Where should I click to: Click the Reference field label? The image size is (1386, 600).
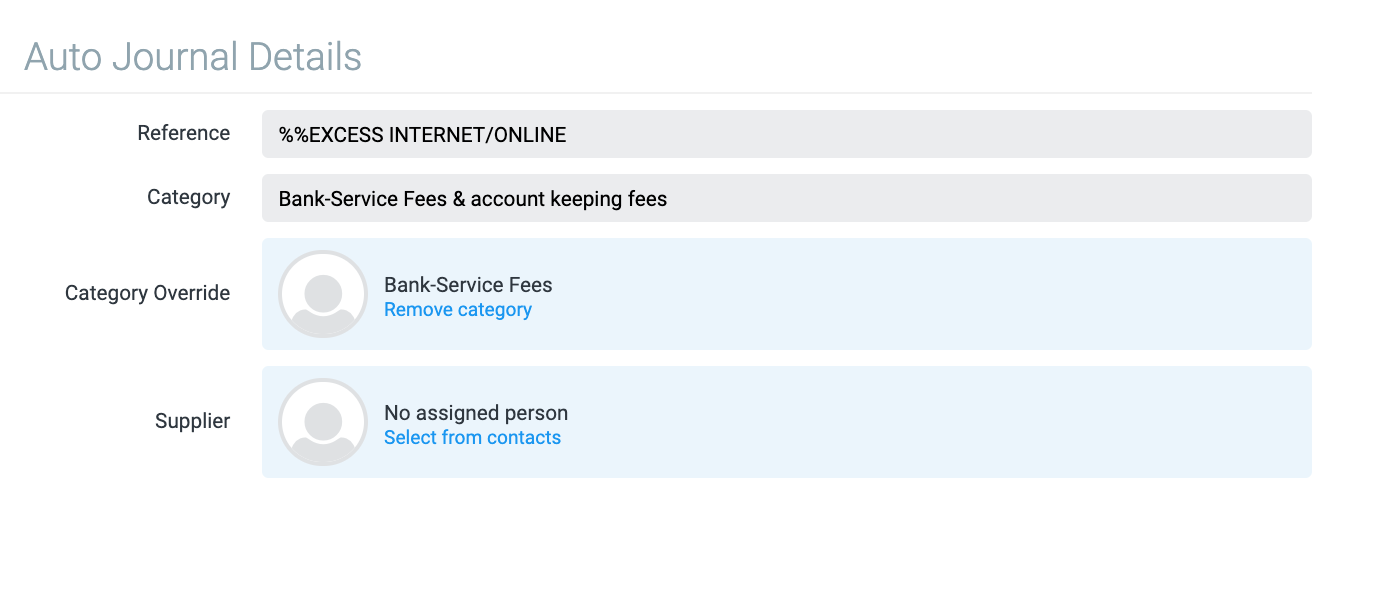(x=184, y=133)
